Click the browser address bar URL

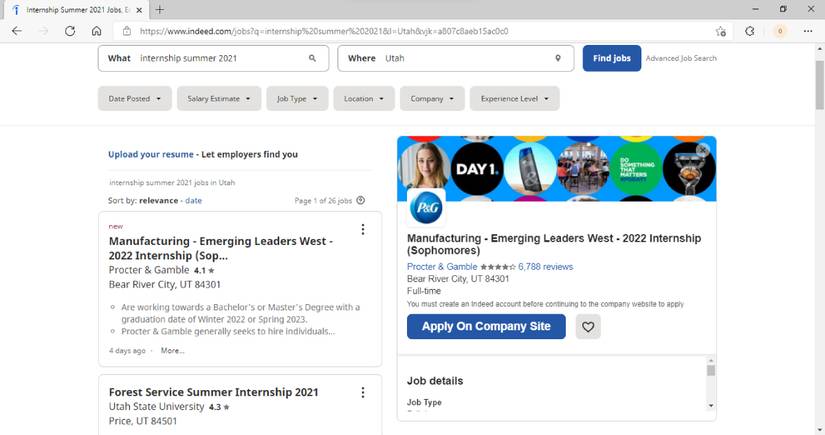tap(324, 31)
